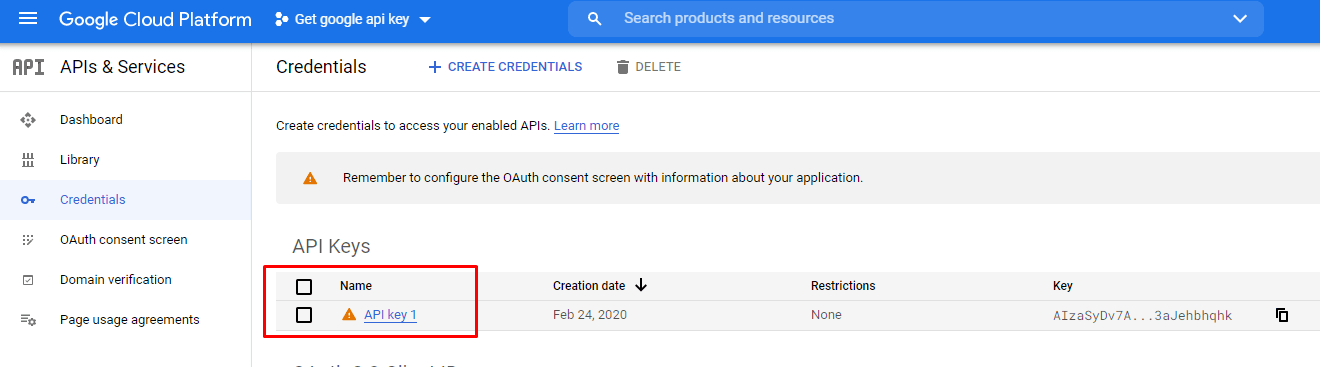
Task: Click the plus icon on Create Credentials
Action: click(x=434, y=67)
